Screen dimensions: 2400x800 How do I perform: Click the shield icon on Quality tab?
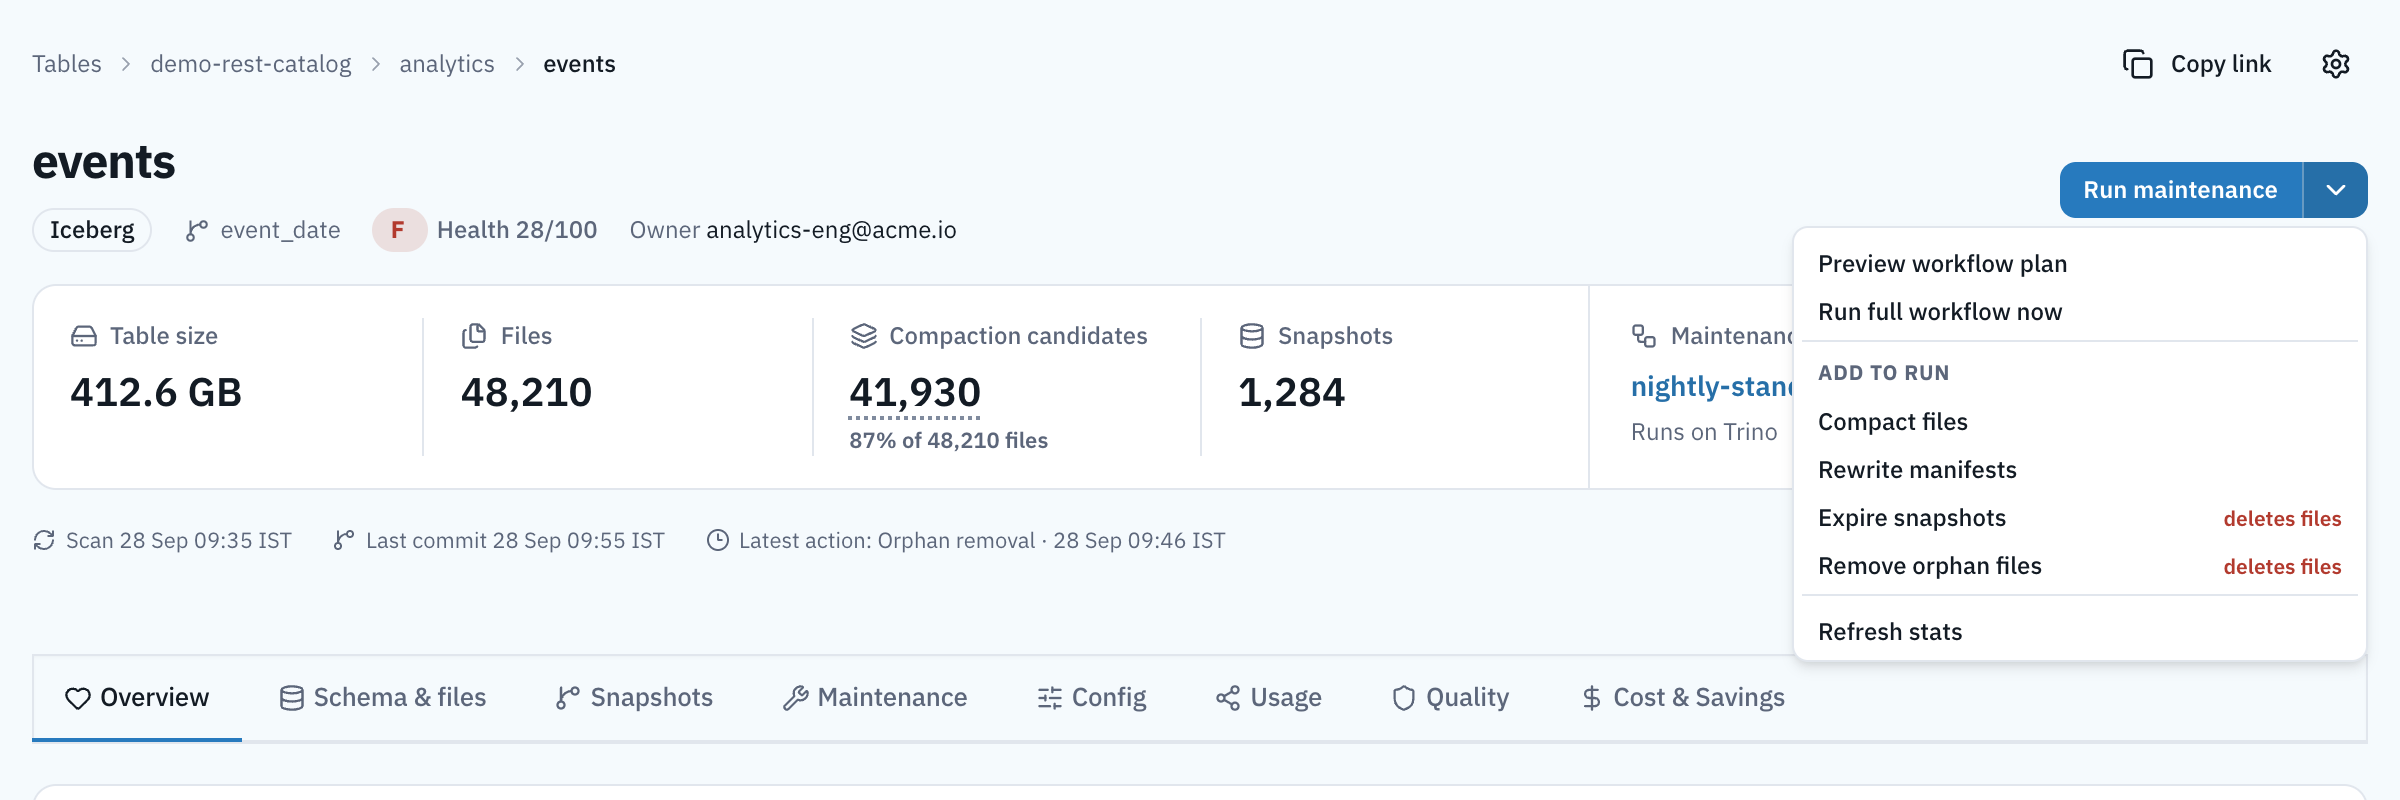1404,698
